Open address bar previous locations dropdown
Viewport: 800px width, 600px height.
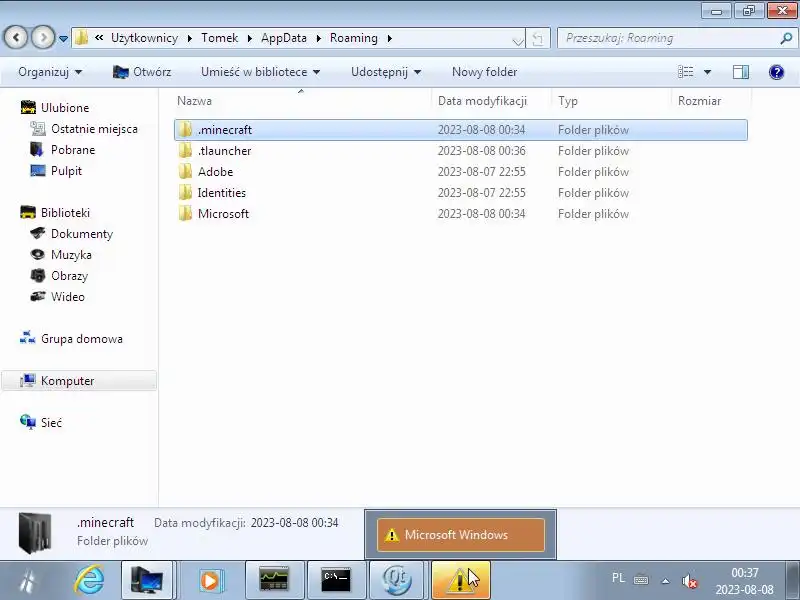point(517,40)
